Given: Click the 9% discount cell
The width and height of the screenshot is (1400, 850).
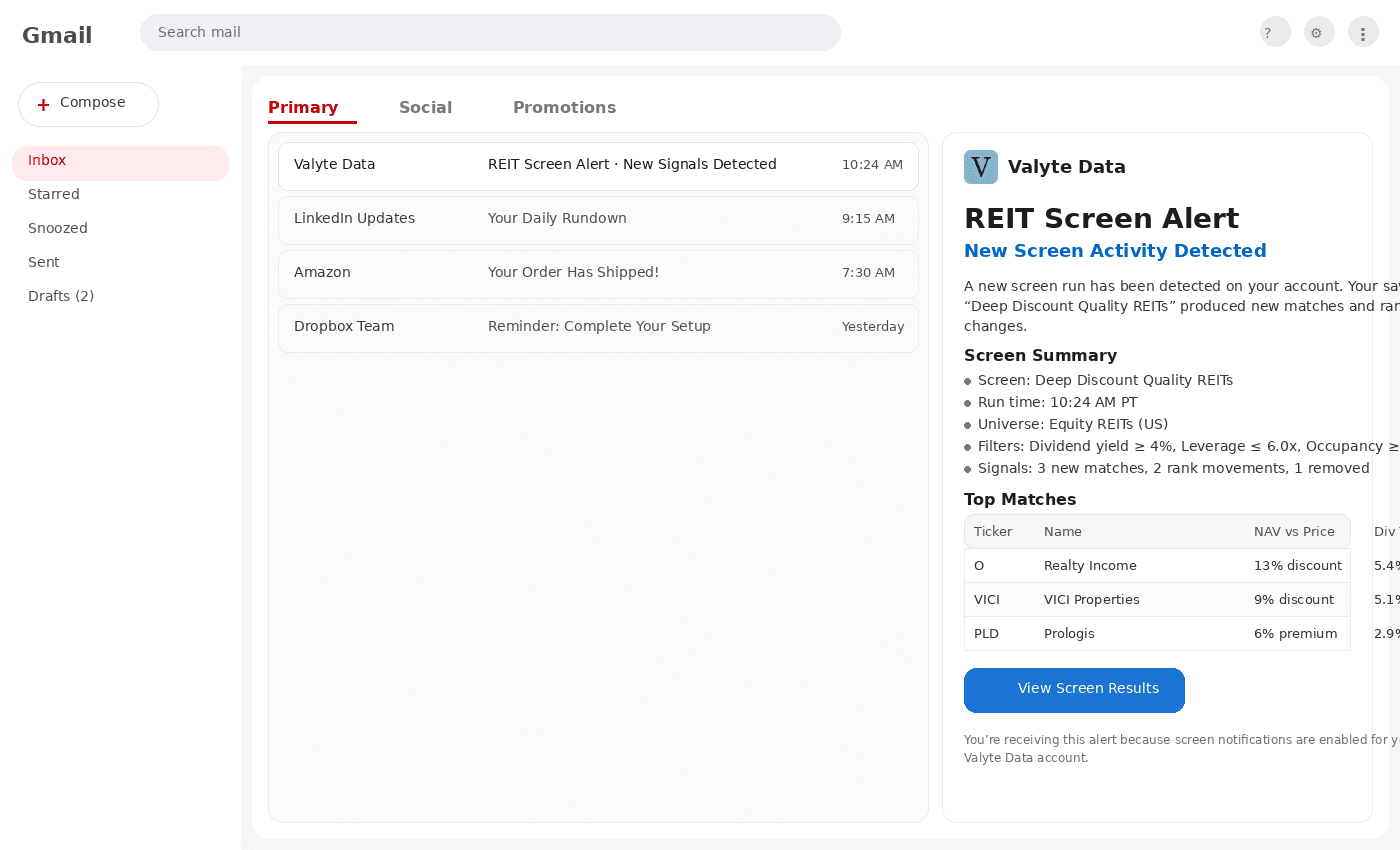Looking at the screenshot, I should pyautogui.click(x=1294, y=599).
